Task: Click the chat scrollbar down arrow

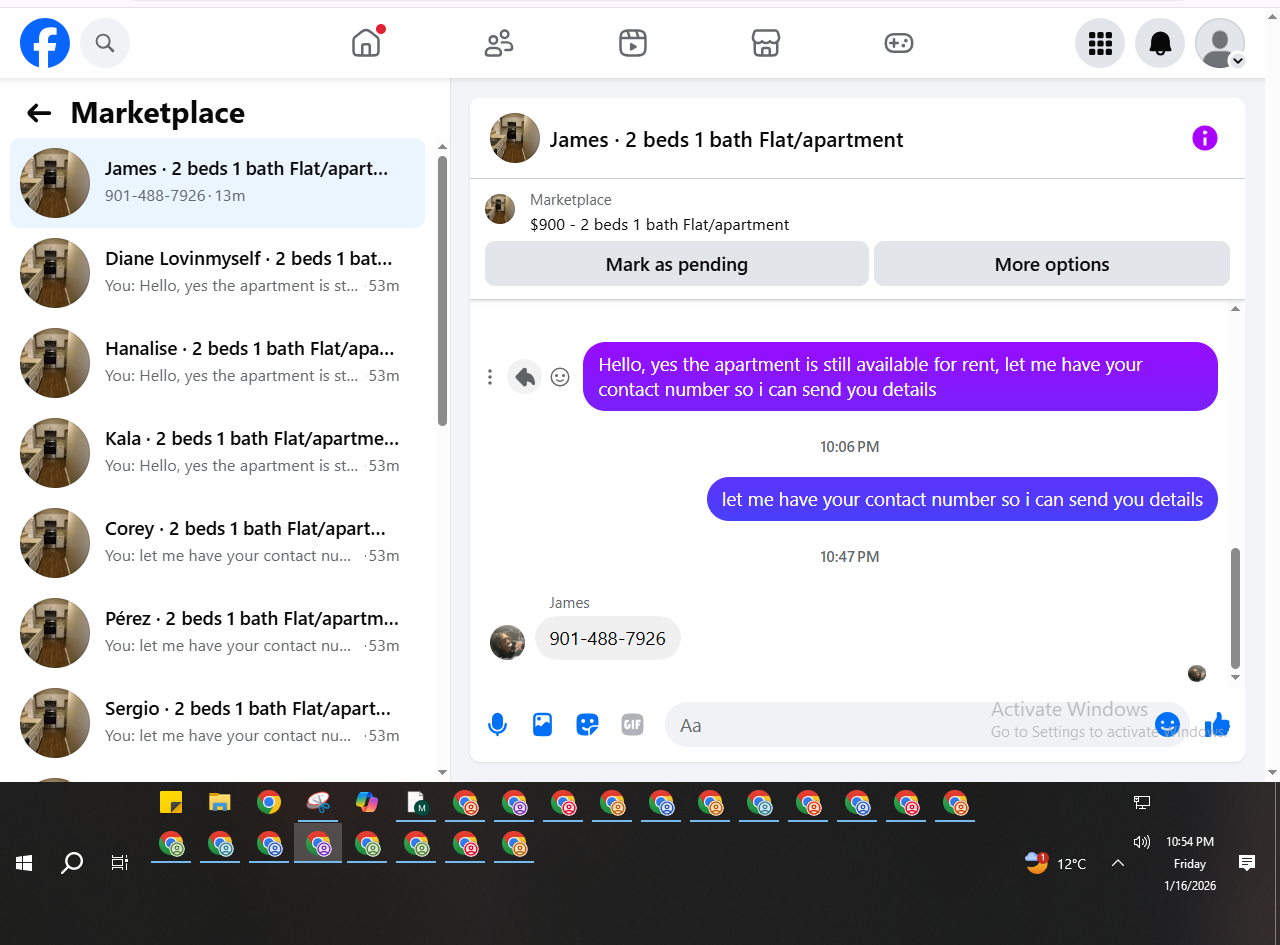Action: 1235,677
